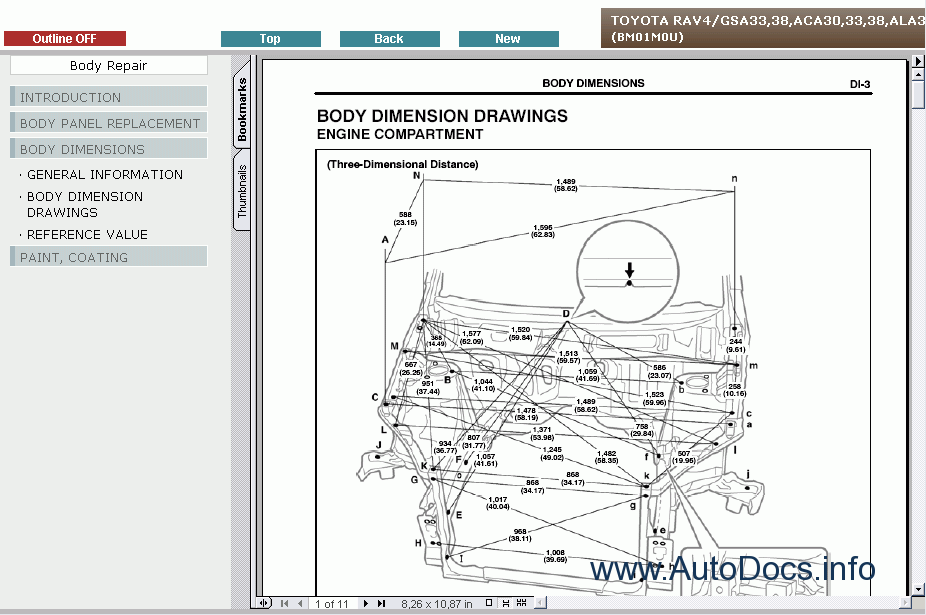Open the document pane menu arrow at top right
The width and height of the screenshot is (926, 615).
[x=918, y=61]
